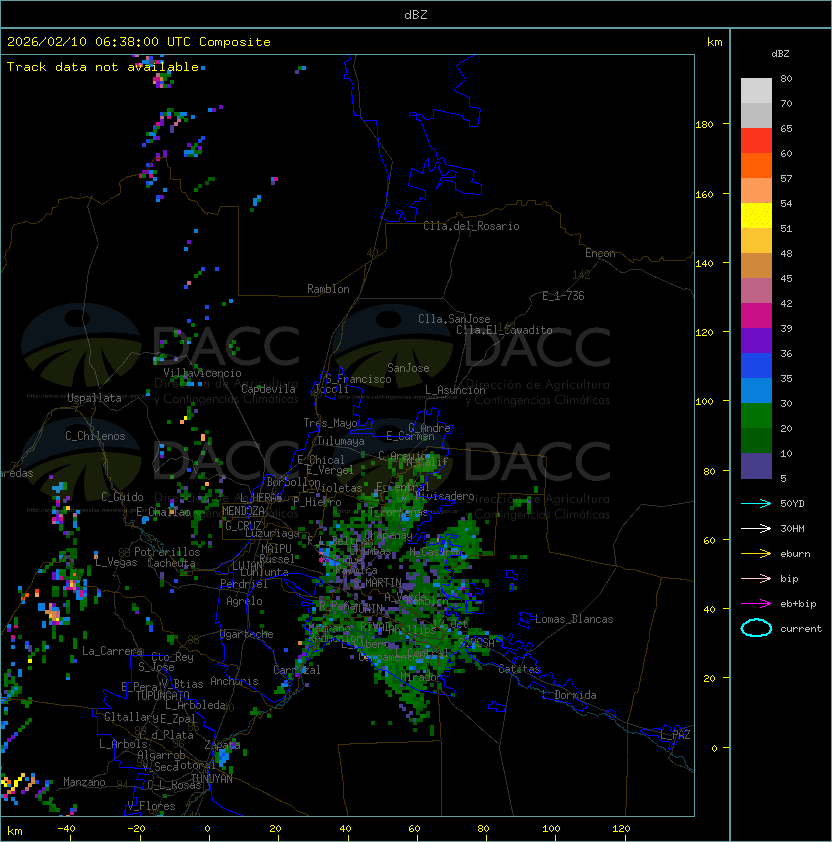
Task: Pick the magenta 42–39 dBZ swatch
Action: coord(756,316)
